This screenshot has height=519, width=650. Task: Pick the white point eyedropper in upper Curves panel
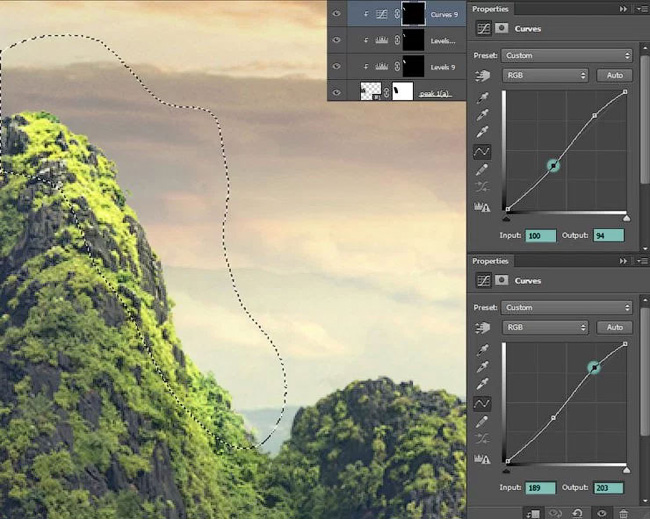482,132
